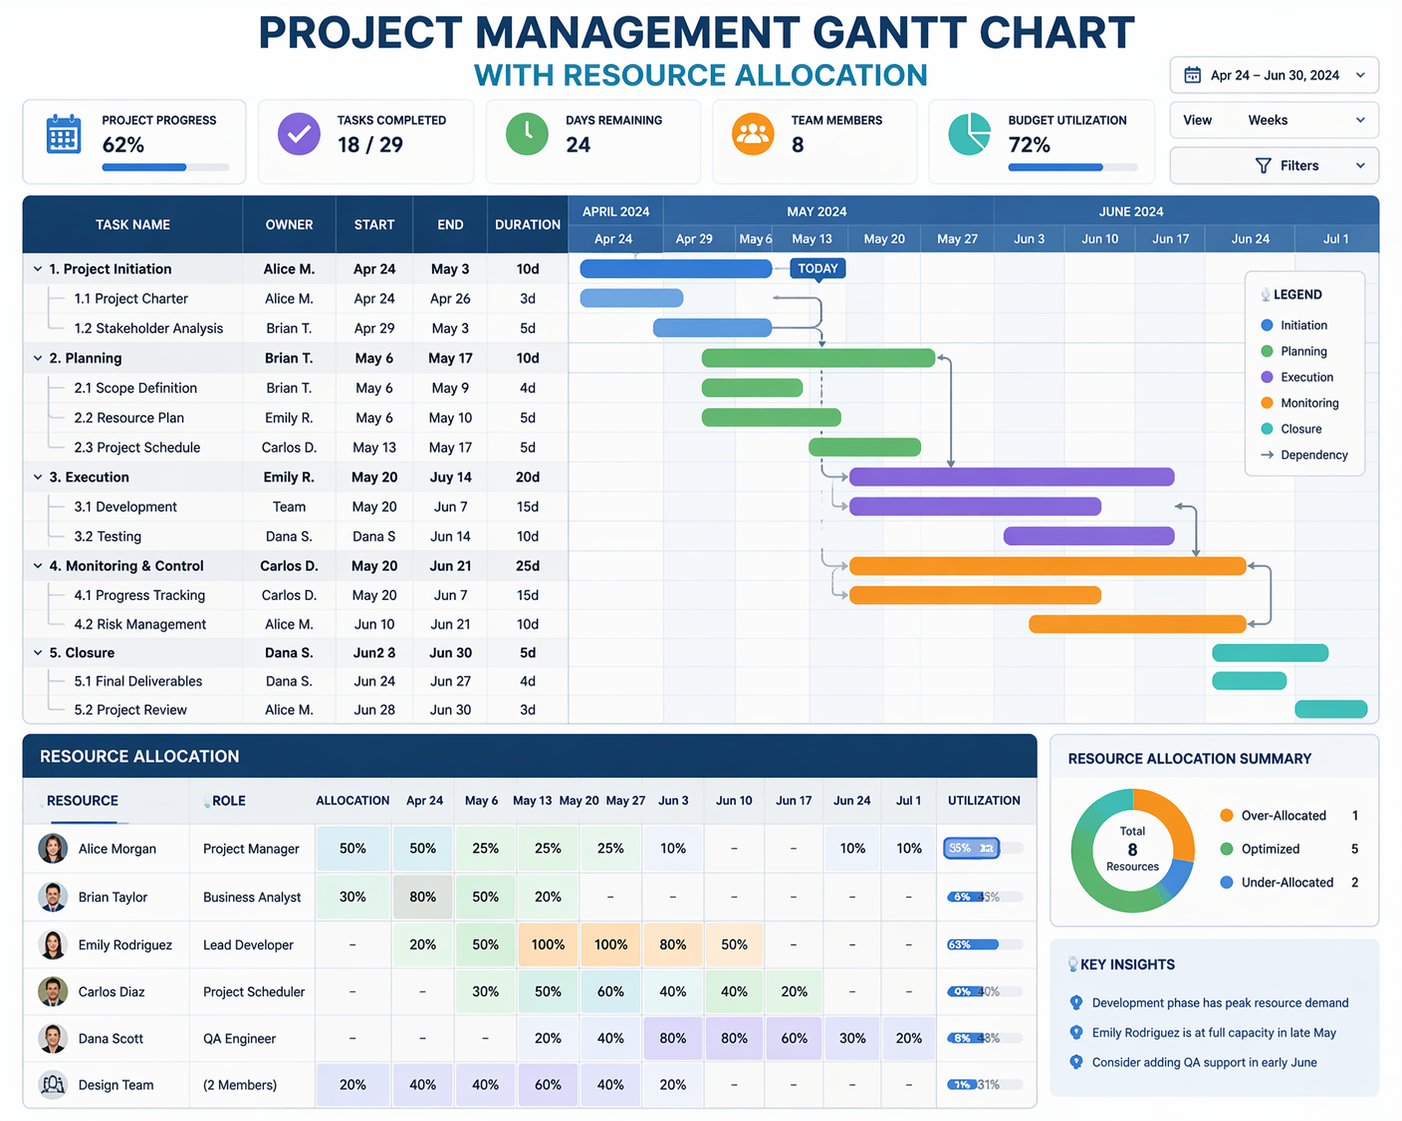Click the Design Team group avatar icon
1402x1121 pixels.
click(x=52, y=1084)
